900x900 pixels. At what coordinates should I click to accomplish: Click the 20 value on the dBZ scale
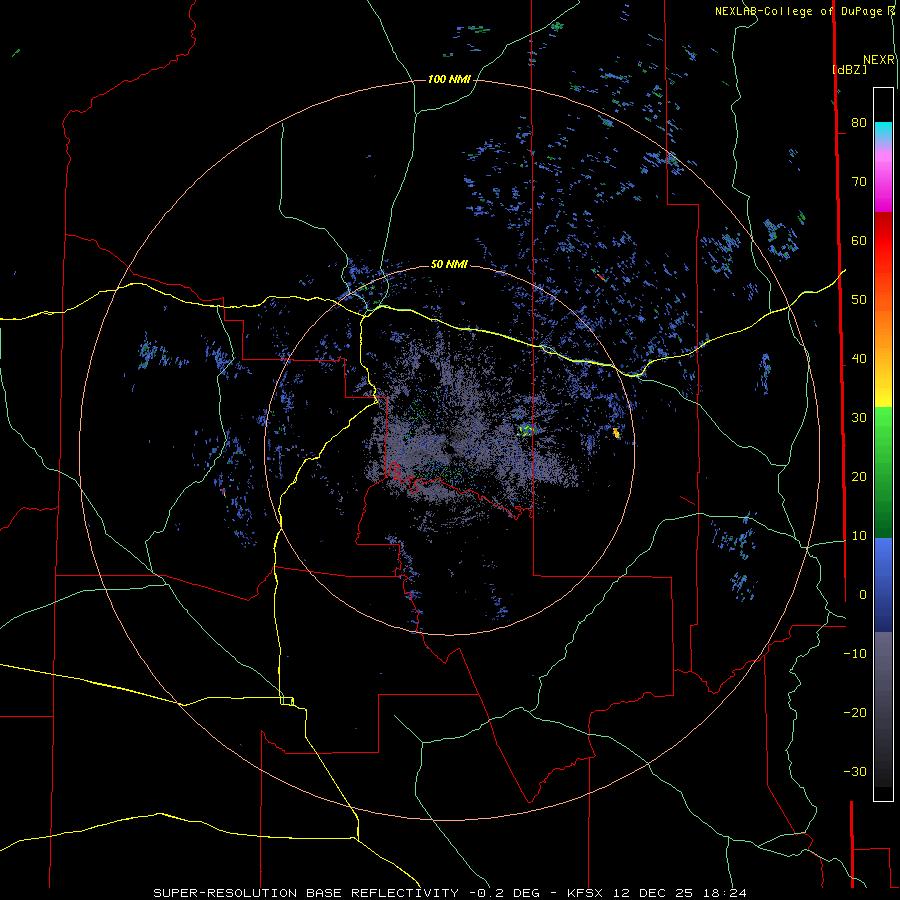859,477
